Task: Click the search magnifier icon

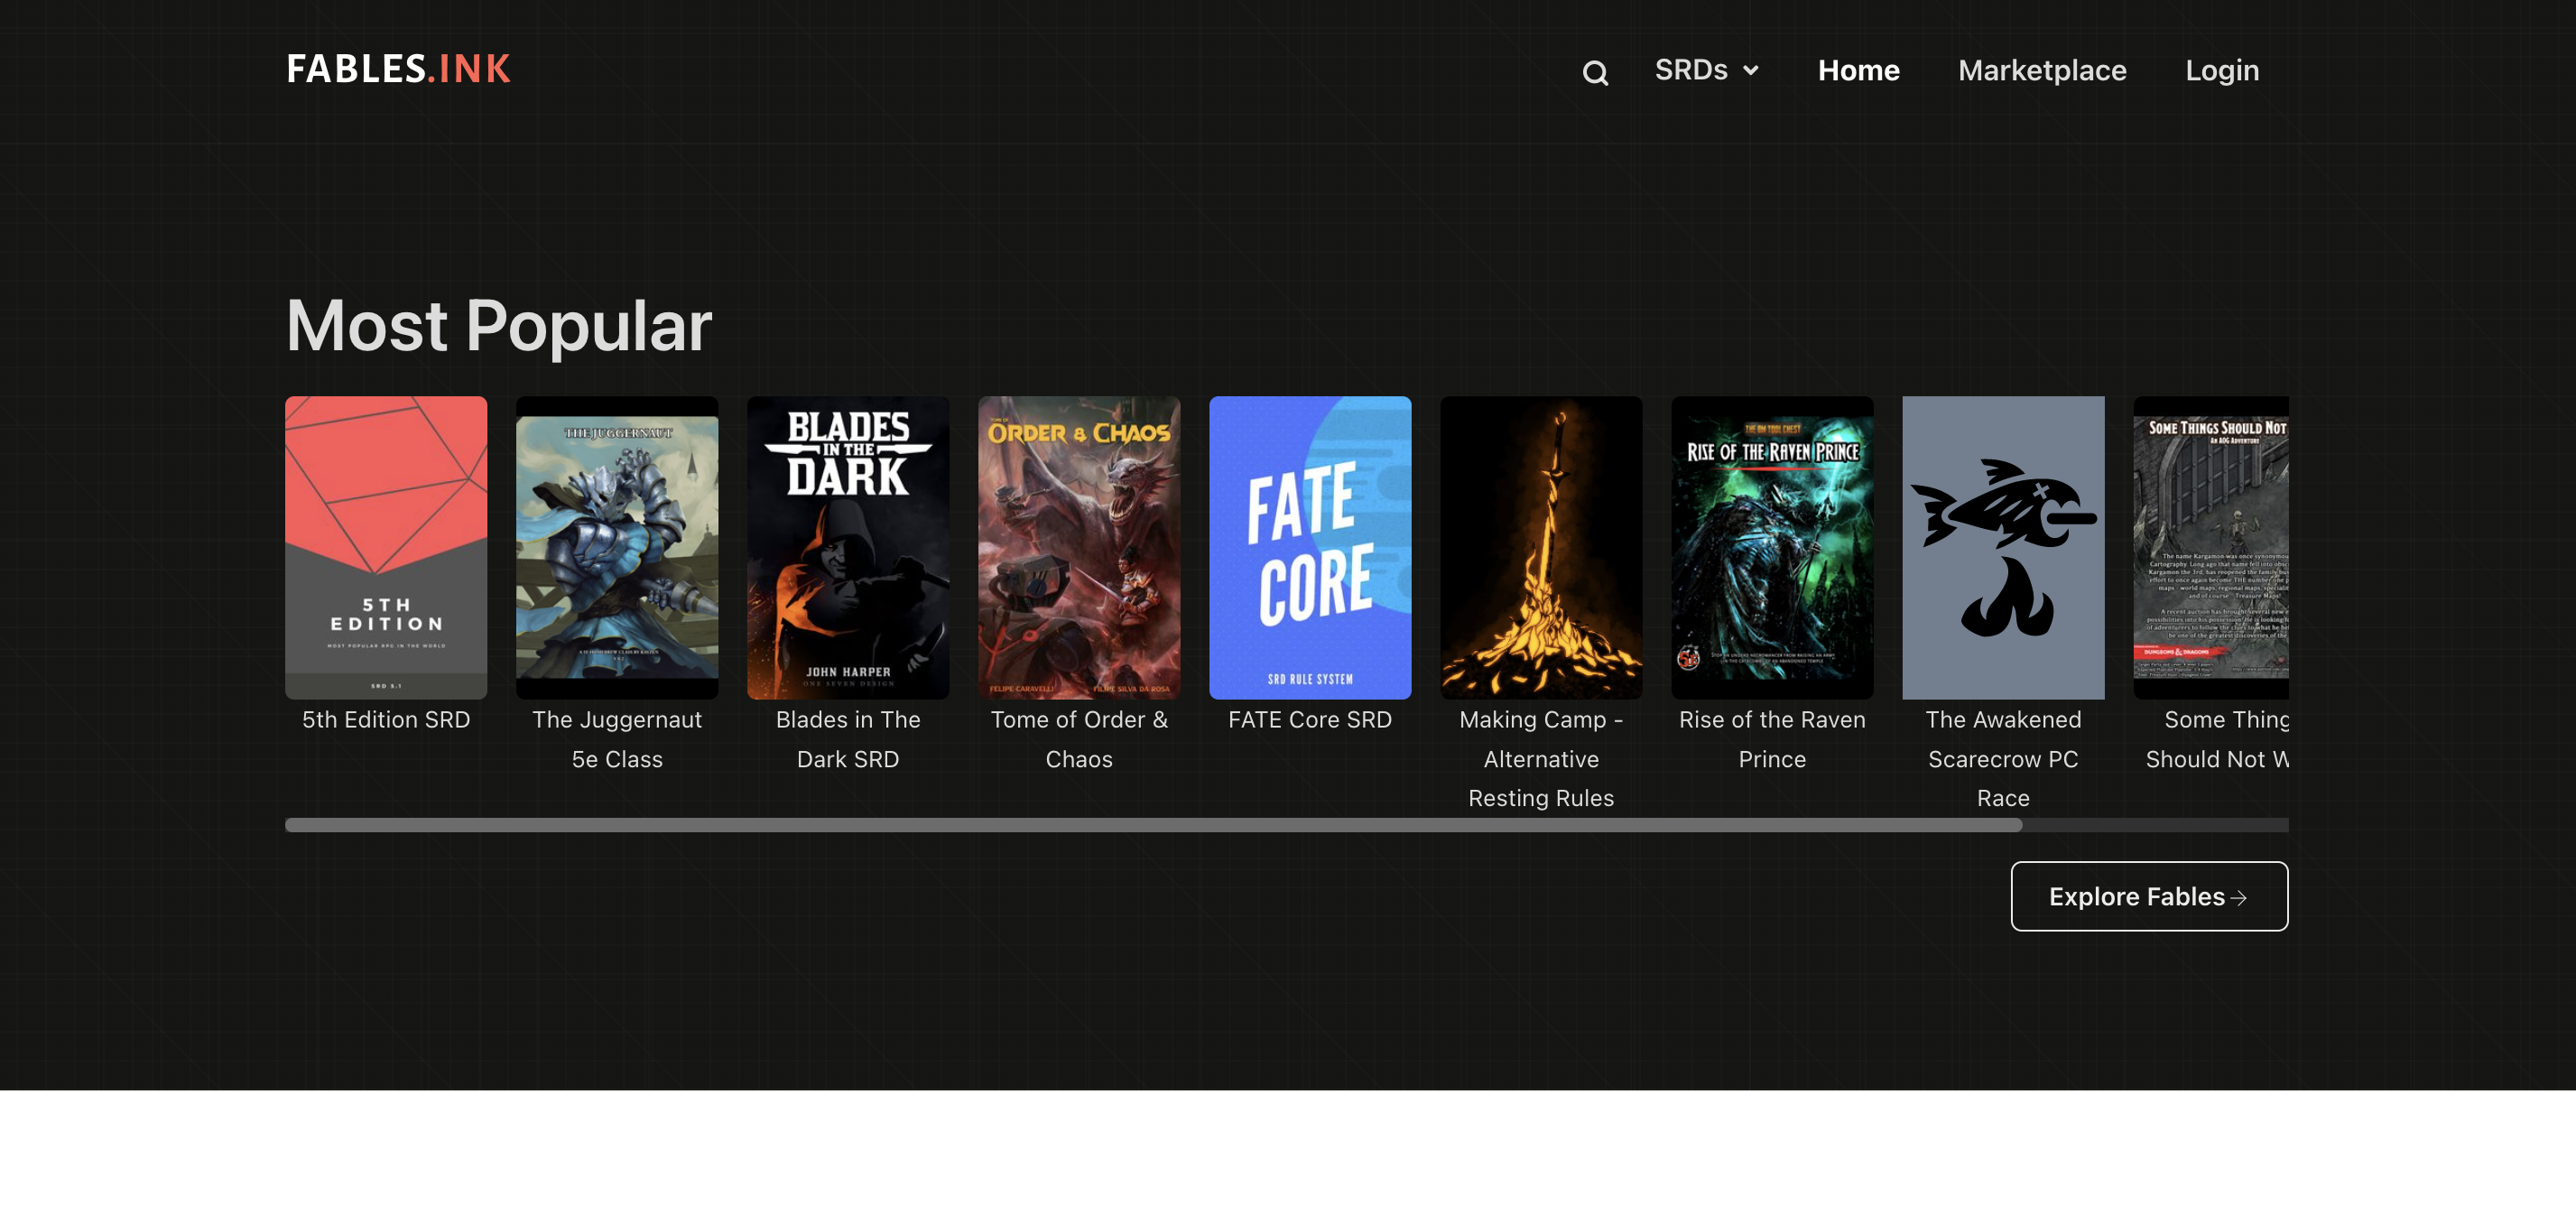Action: tap(1595, 72)
